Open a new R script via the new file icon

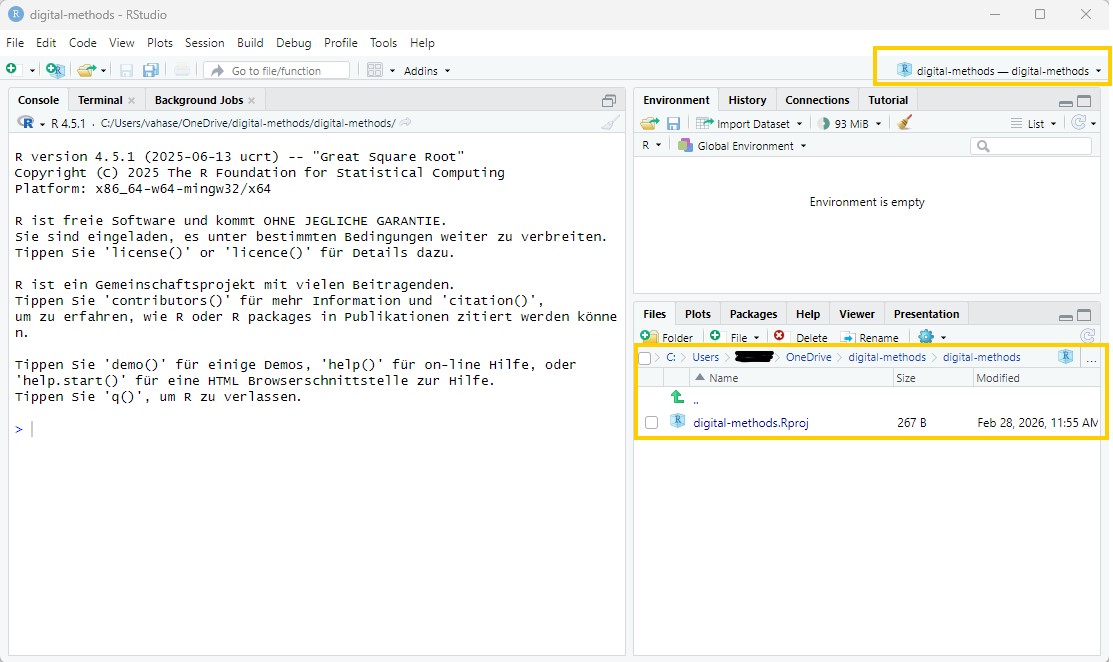(10, 69)
